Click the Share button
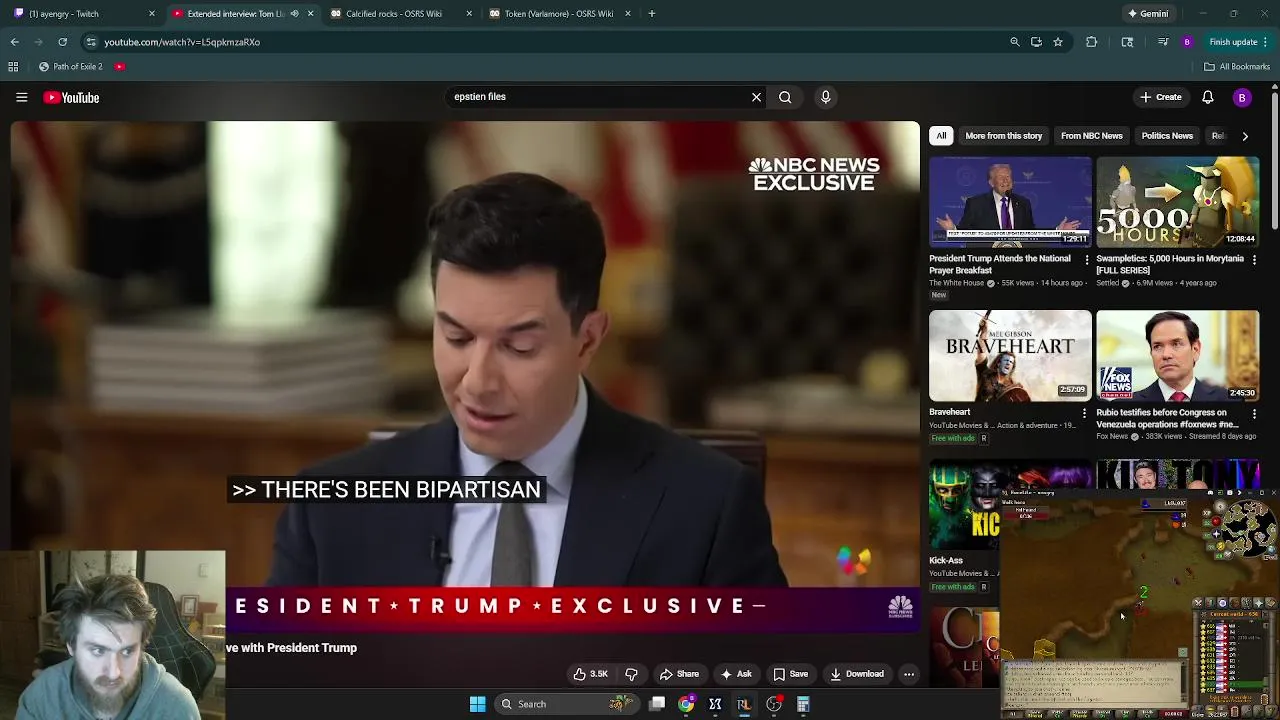 pos(679,674)
